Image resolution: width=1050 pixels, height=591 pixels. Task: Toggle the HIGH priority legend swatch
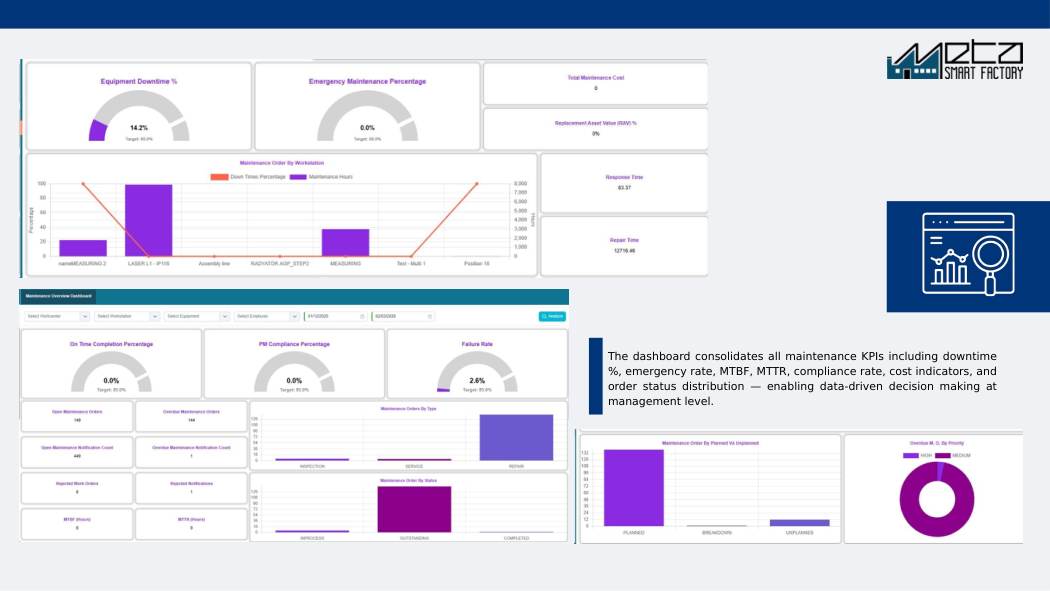tap(911, 455)
